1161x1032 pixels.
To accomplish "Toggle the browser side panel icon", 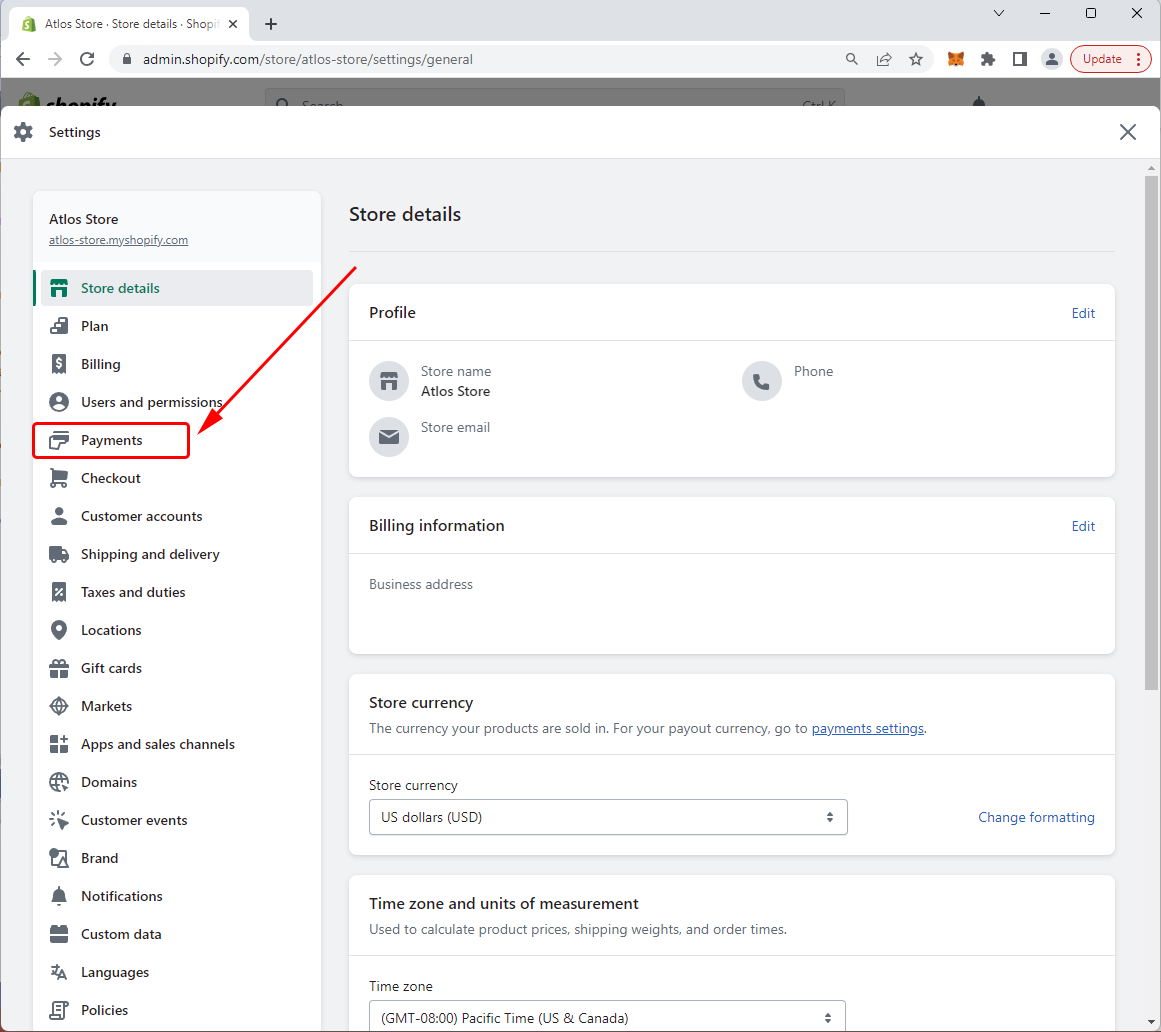I will (1020, 59).
